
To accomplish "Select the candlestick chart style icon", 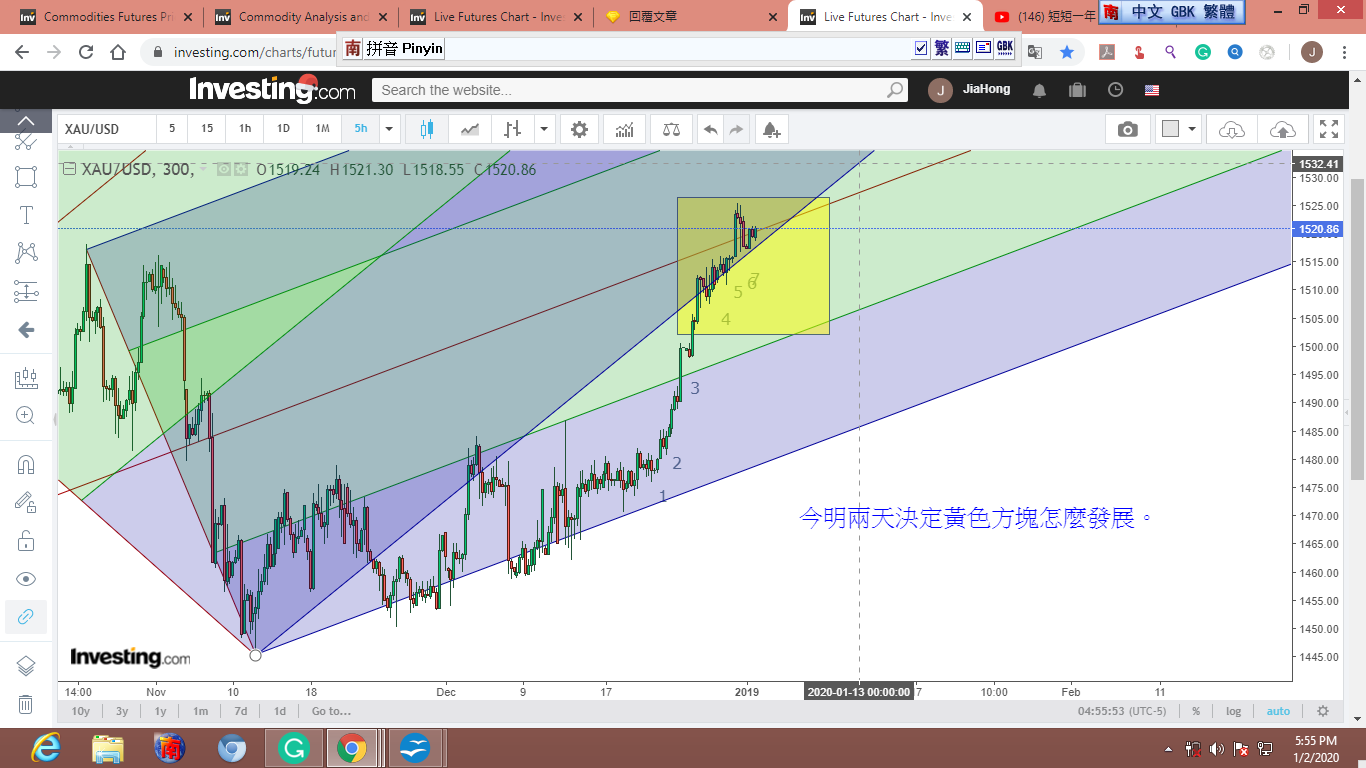I will pyautogui.click(x=427, y=129).
